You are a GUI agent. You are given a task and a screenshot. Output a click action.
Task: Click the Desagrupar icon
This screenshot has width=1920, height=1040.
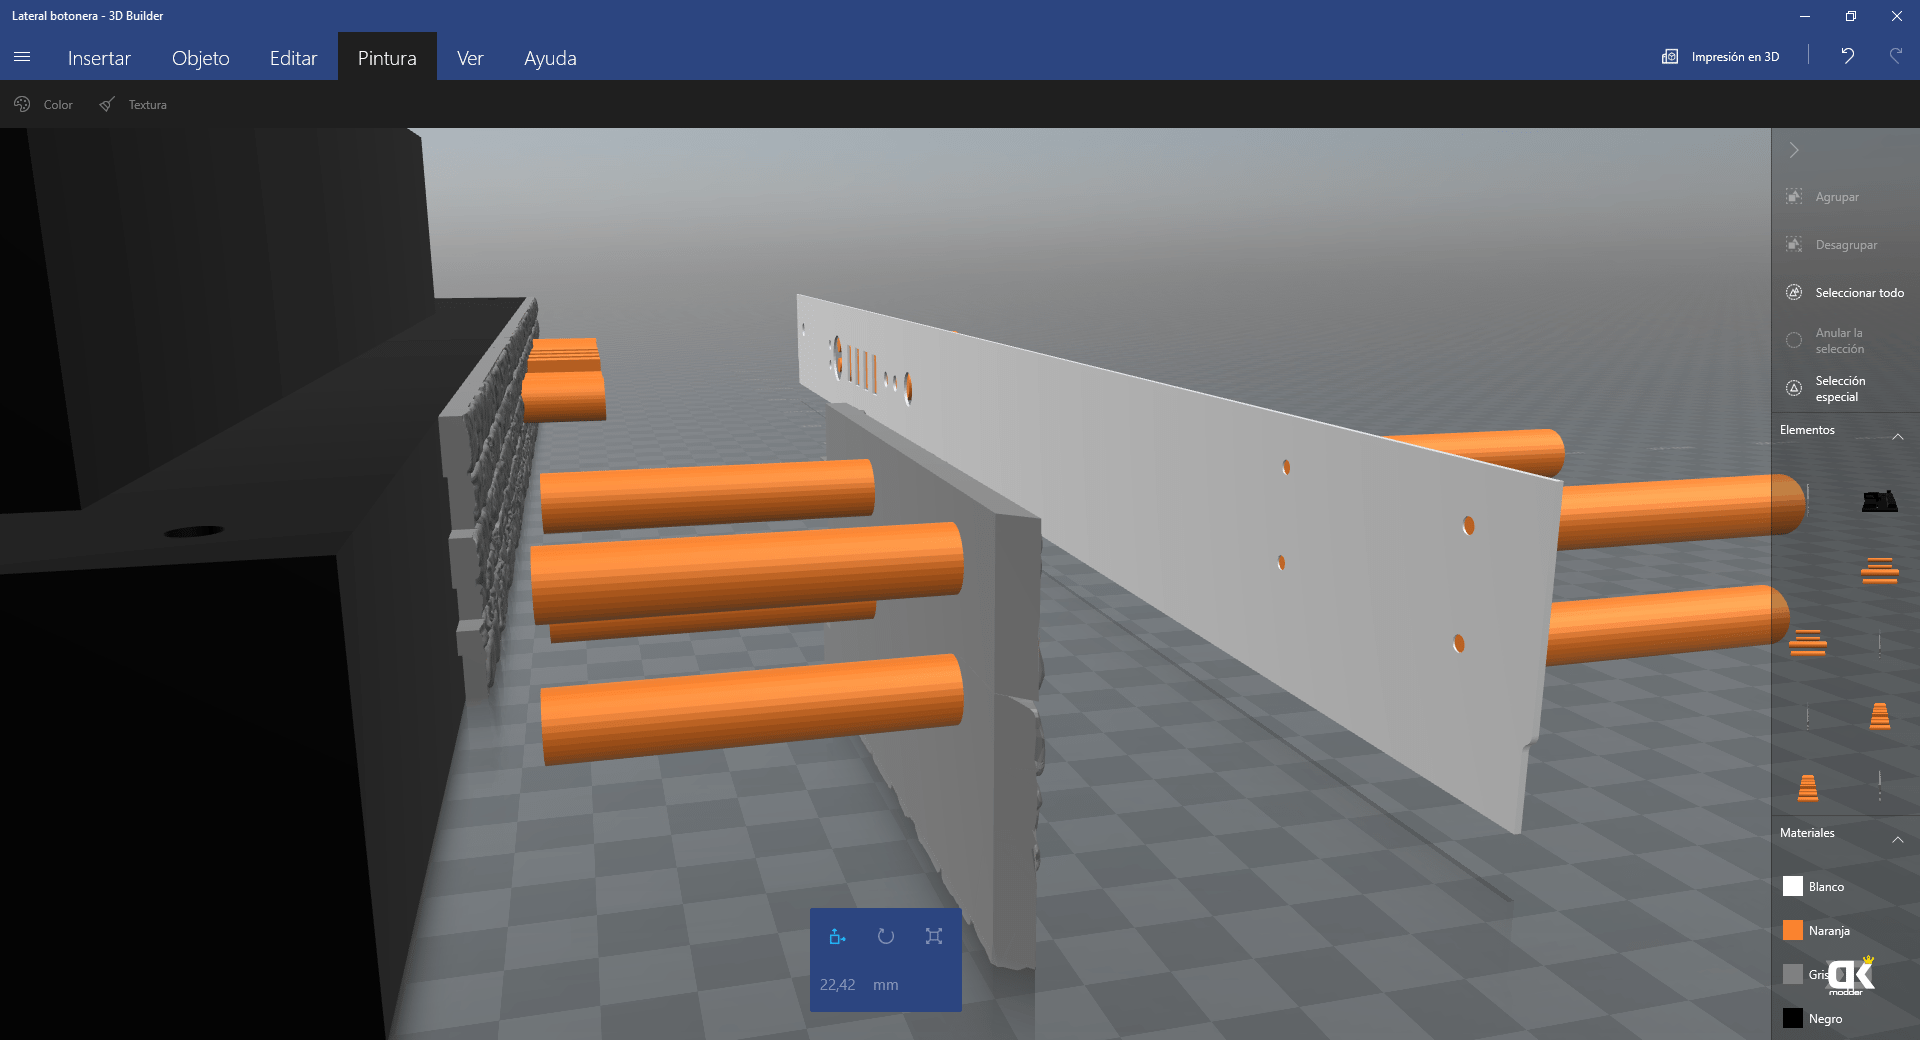coord(1794,244)
